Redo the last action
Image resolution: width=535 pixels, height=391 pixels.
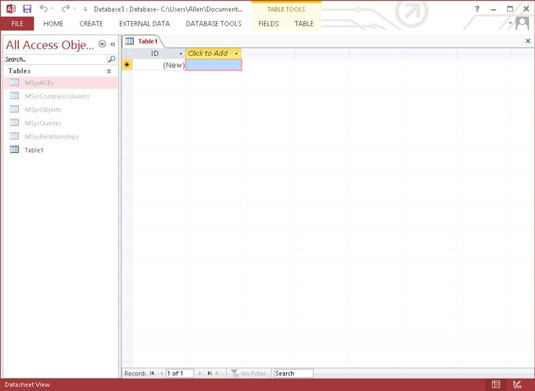click(66, 9)
